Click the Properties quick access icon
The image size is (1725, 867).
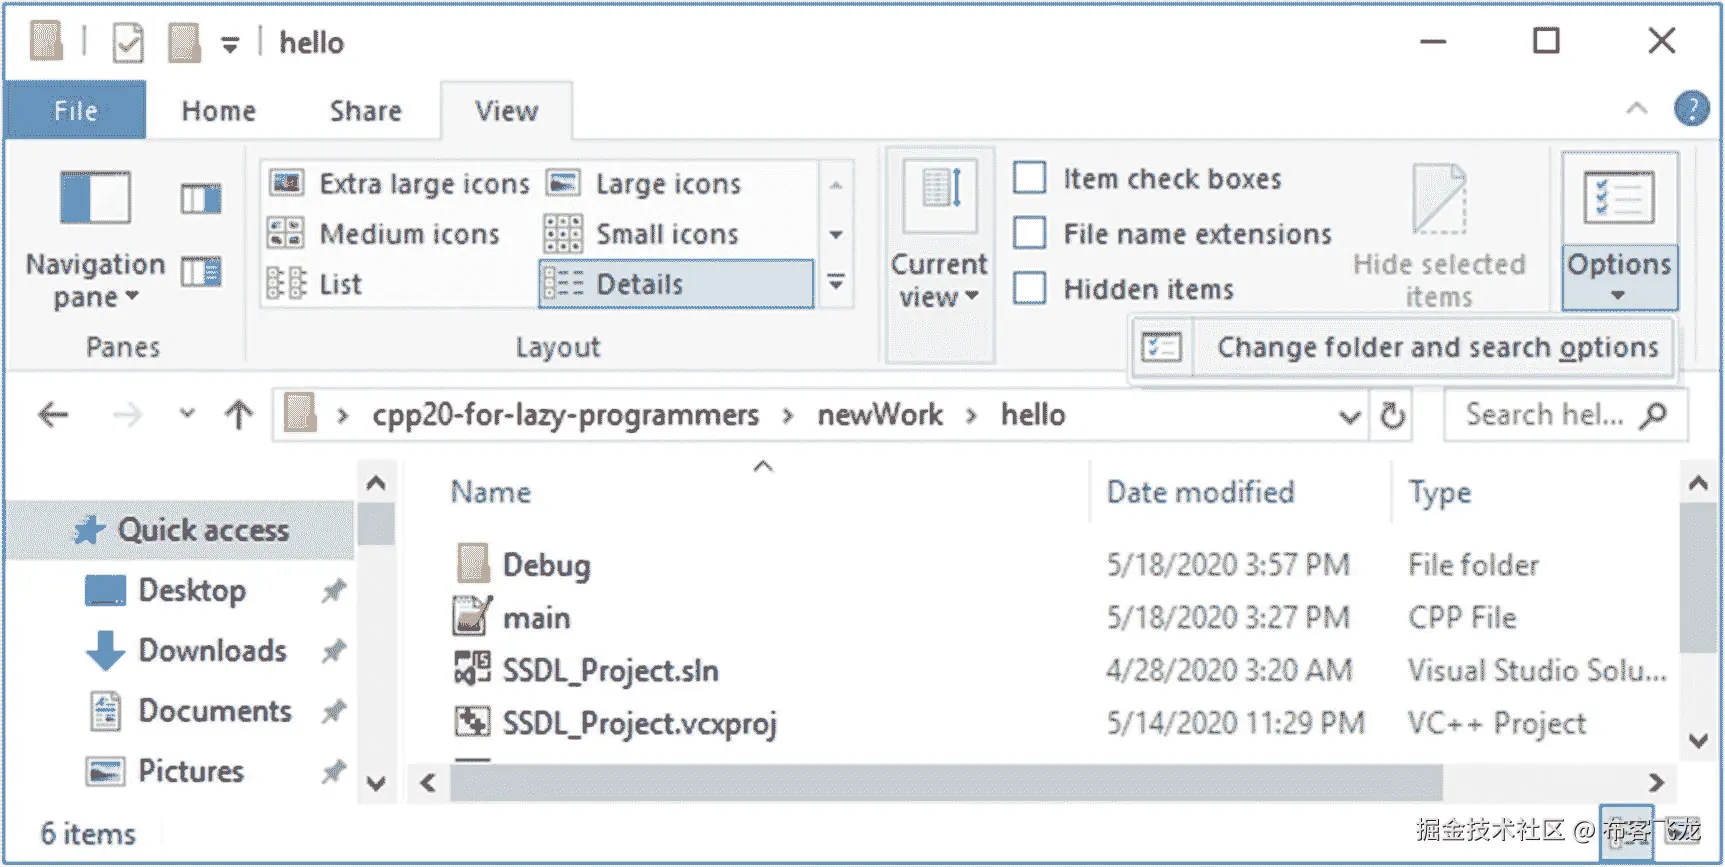(x=128, y=43)
